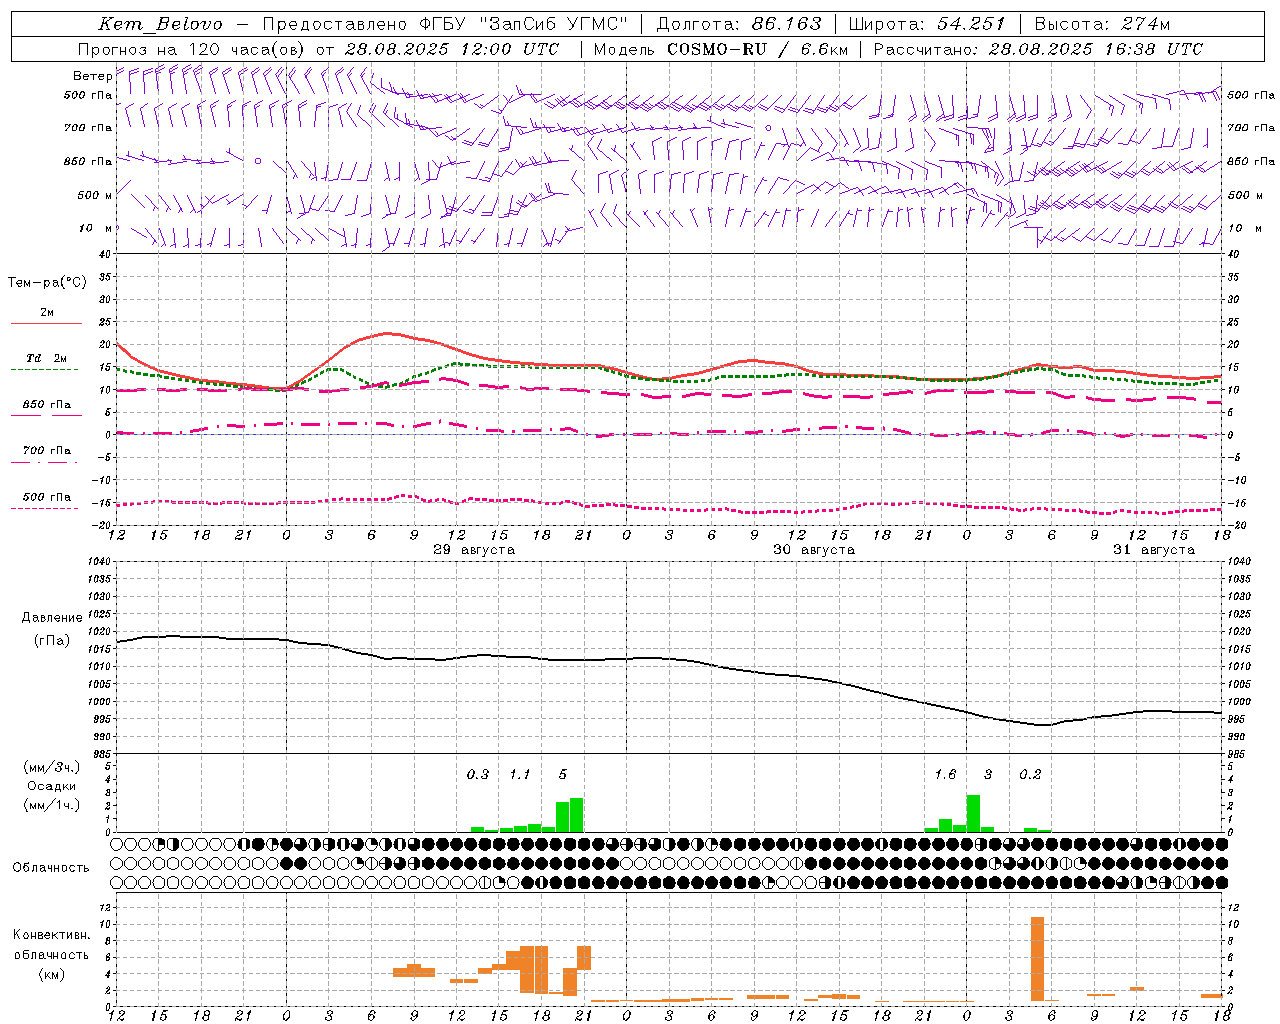
Task: Click the 0.2 precipitation total
Action: [x=1030, y=775]
